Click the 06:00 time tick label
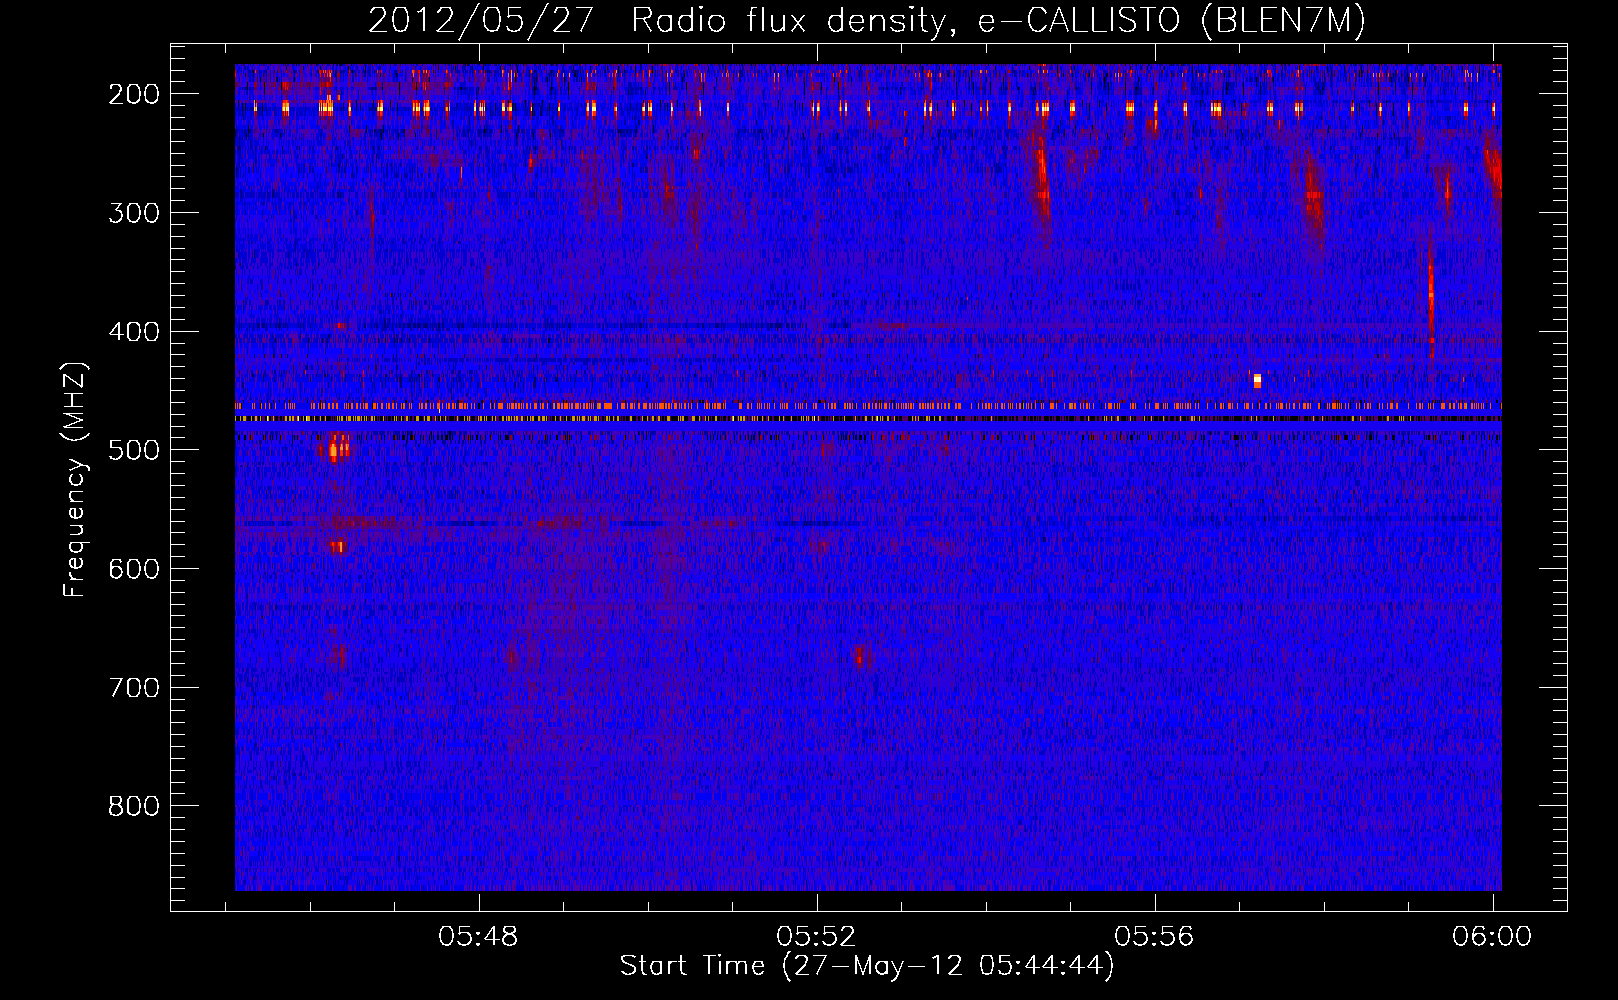This screenshot has width=1618, height=1000. click(x=1492, y=937)
